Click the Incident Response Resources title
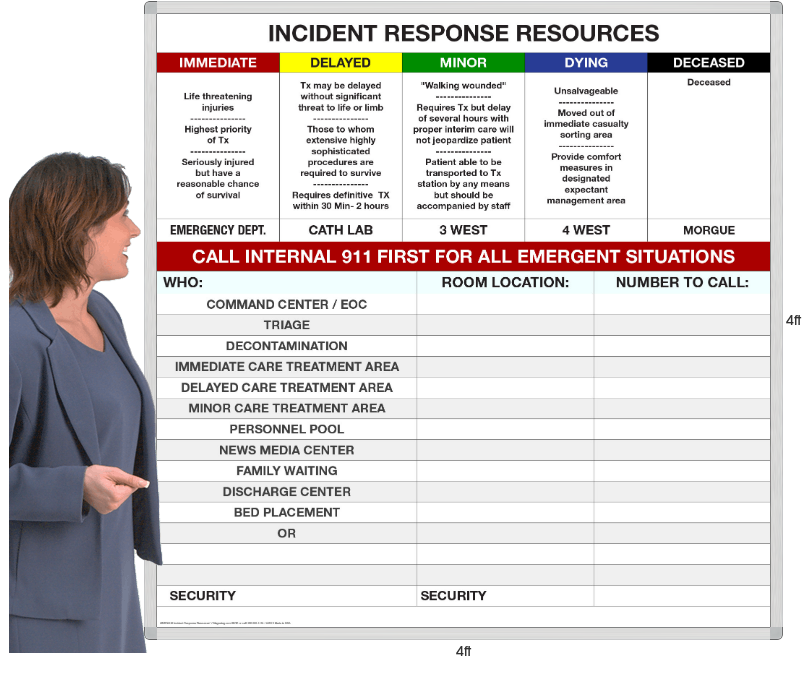The height and width of the screenshot is (676, 810). pos(463,33)
